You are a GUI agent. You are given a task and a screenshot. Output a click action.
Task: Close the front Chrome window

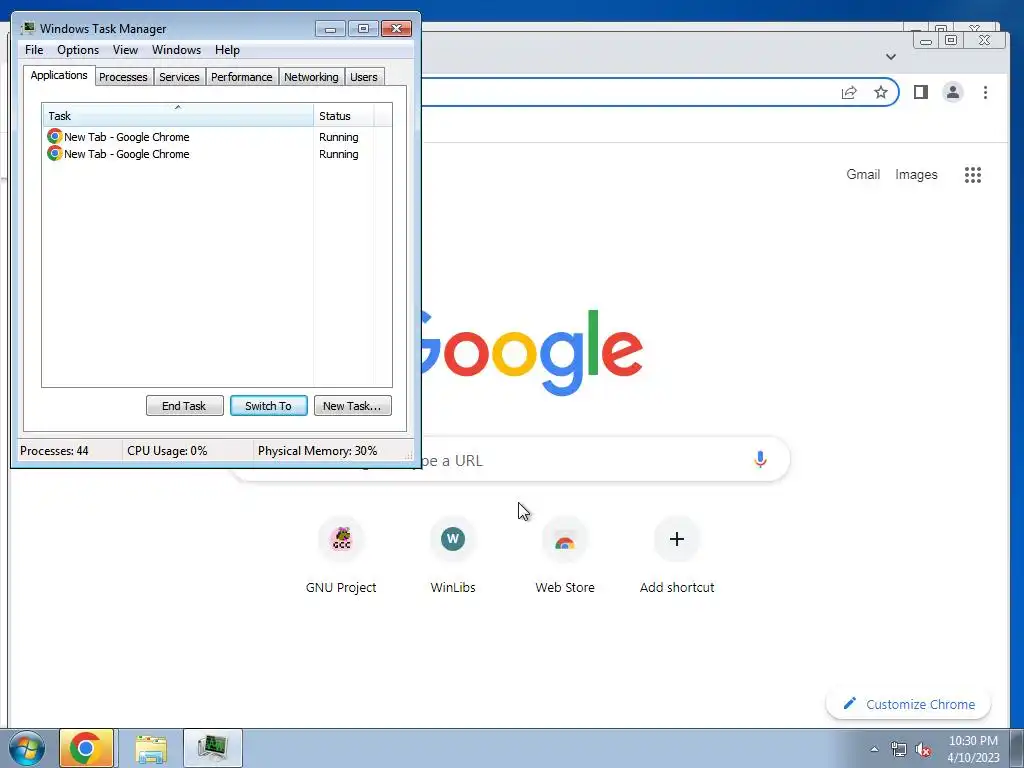coord(984,40)
